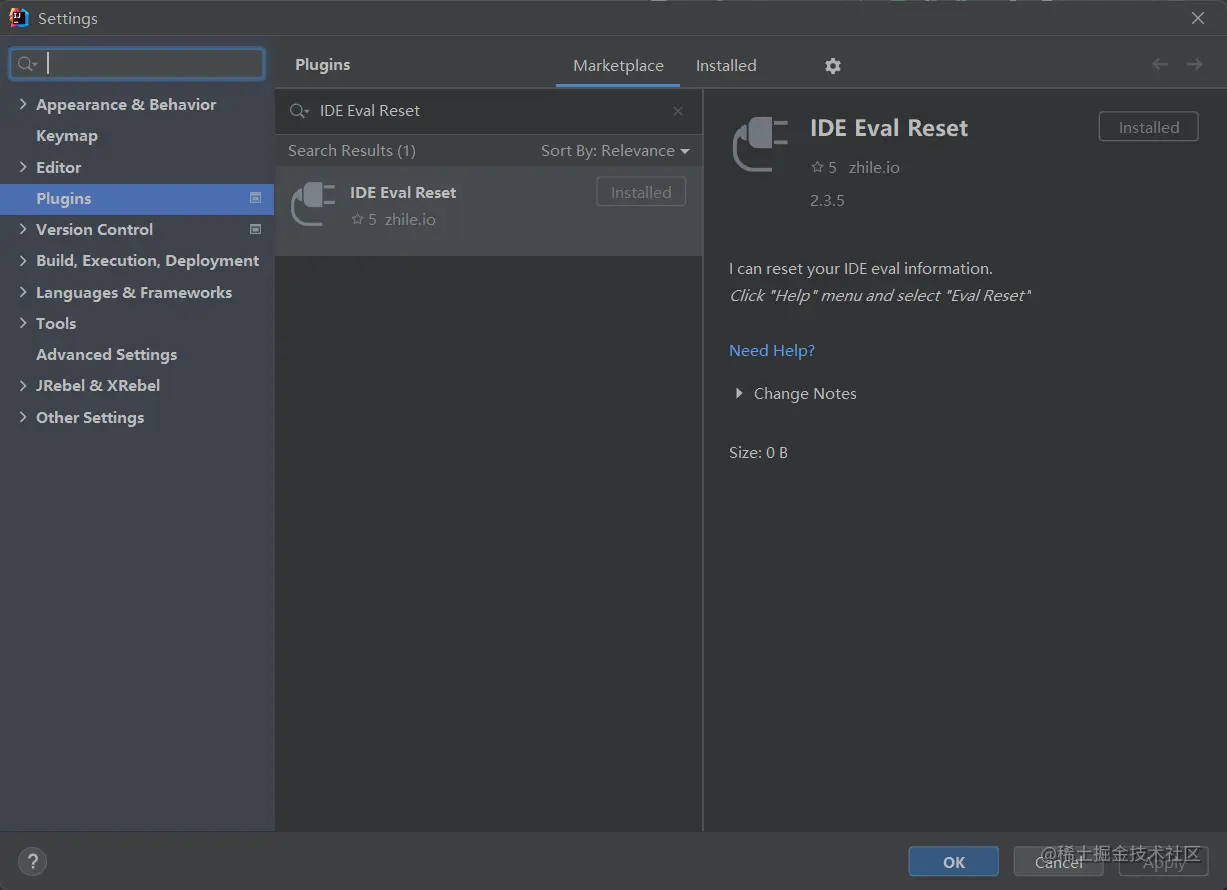The height and width of the screenshot is (890, 1227).
Task: Click the version number 2.3.5
Action: click(x=827, y=200)
